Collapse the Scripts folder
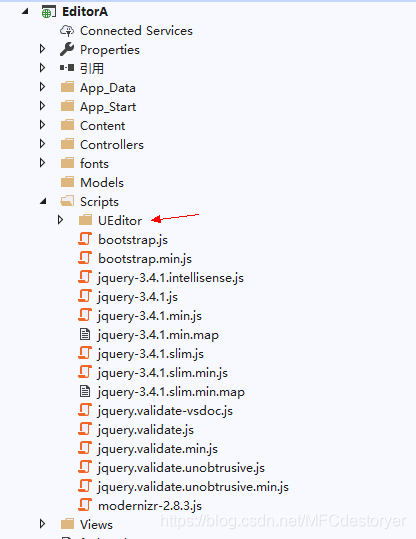This screenshot has width=416, height=539. coord(43,201)
